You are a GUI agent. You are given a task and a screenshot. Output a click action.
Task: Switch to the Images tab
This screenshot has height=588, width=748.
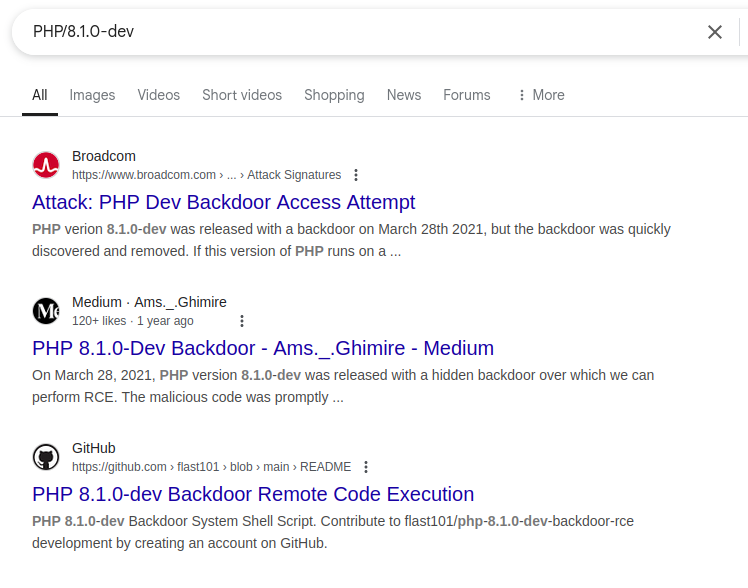click(92, 95)
